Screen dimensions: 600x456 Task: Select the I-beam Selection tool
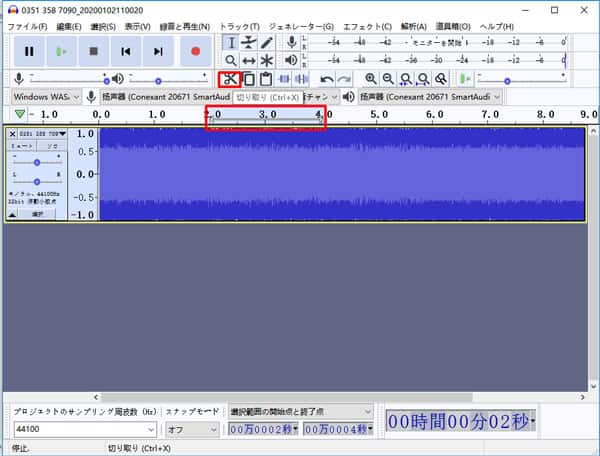(231, 42)
